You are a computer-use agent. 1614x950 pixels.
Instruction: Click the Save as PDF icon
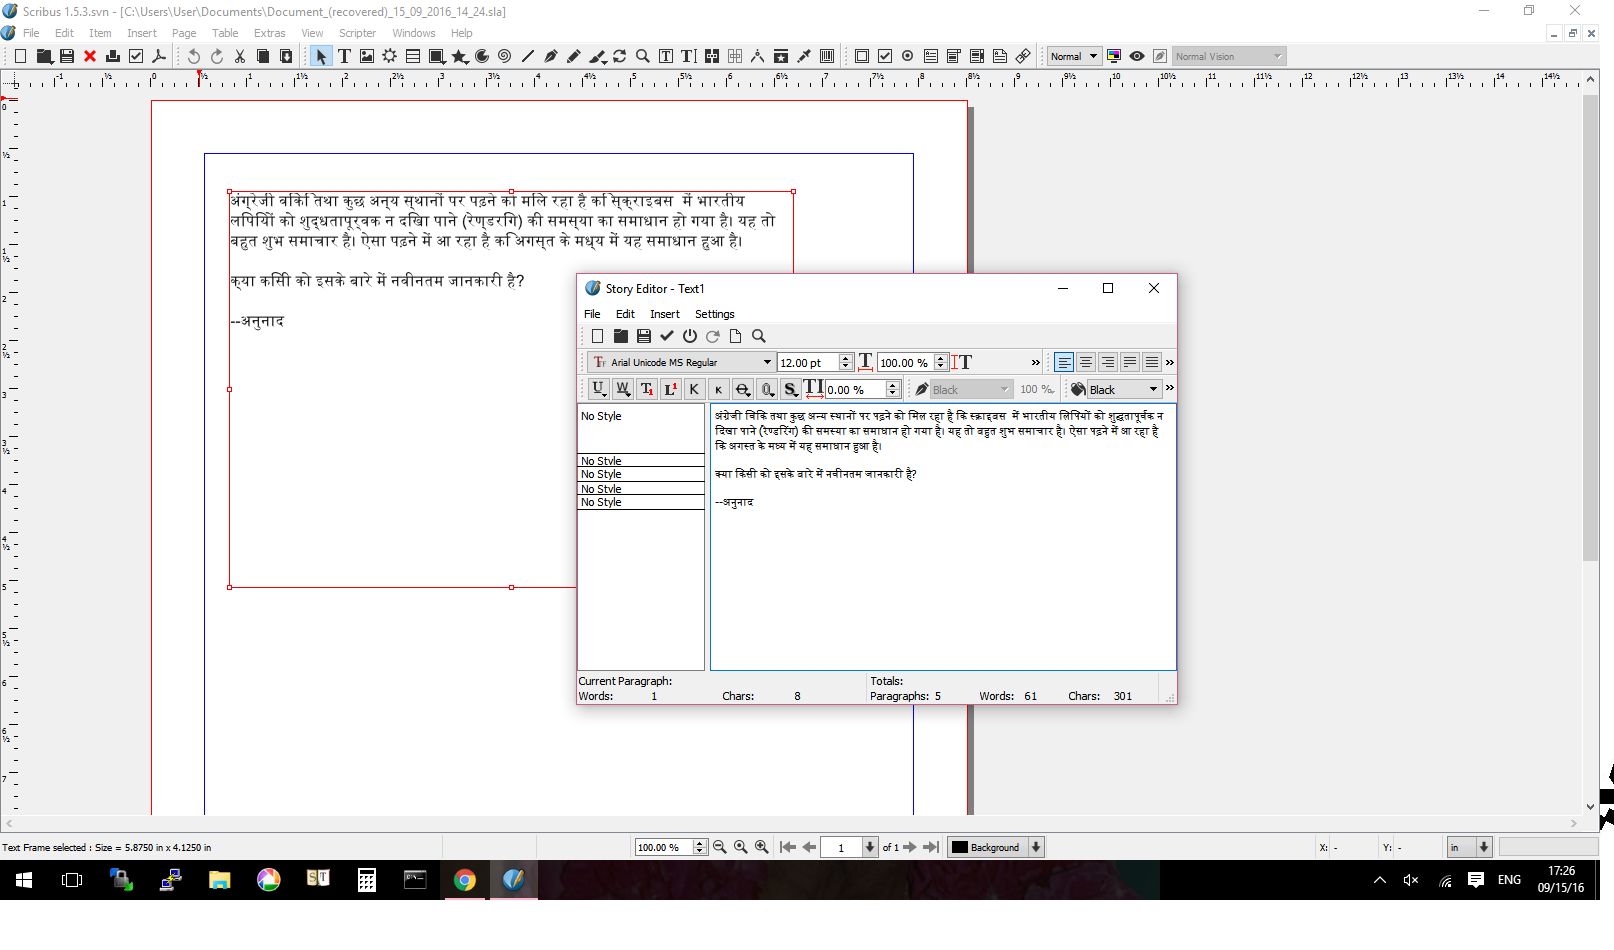[x=158, y=56]
